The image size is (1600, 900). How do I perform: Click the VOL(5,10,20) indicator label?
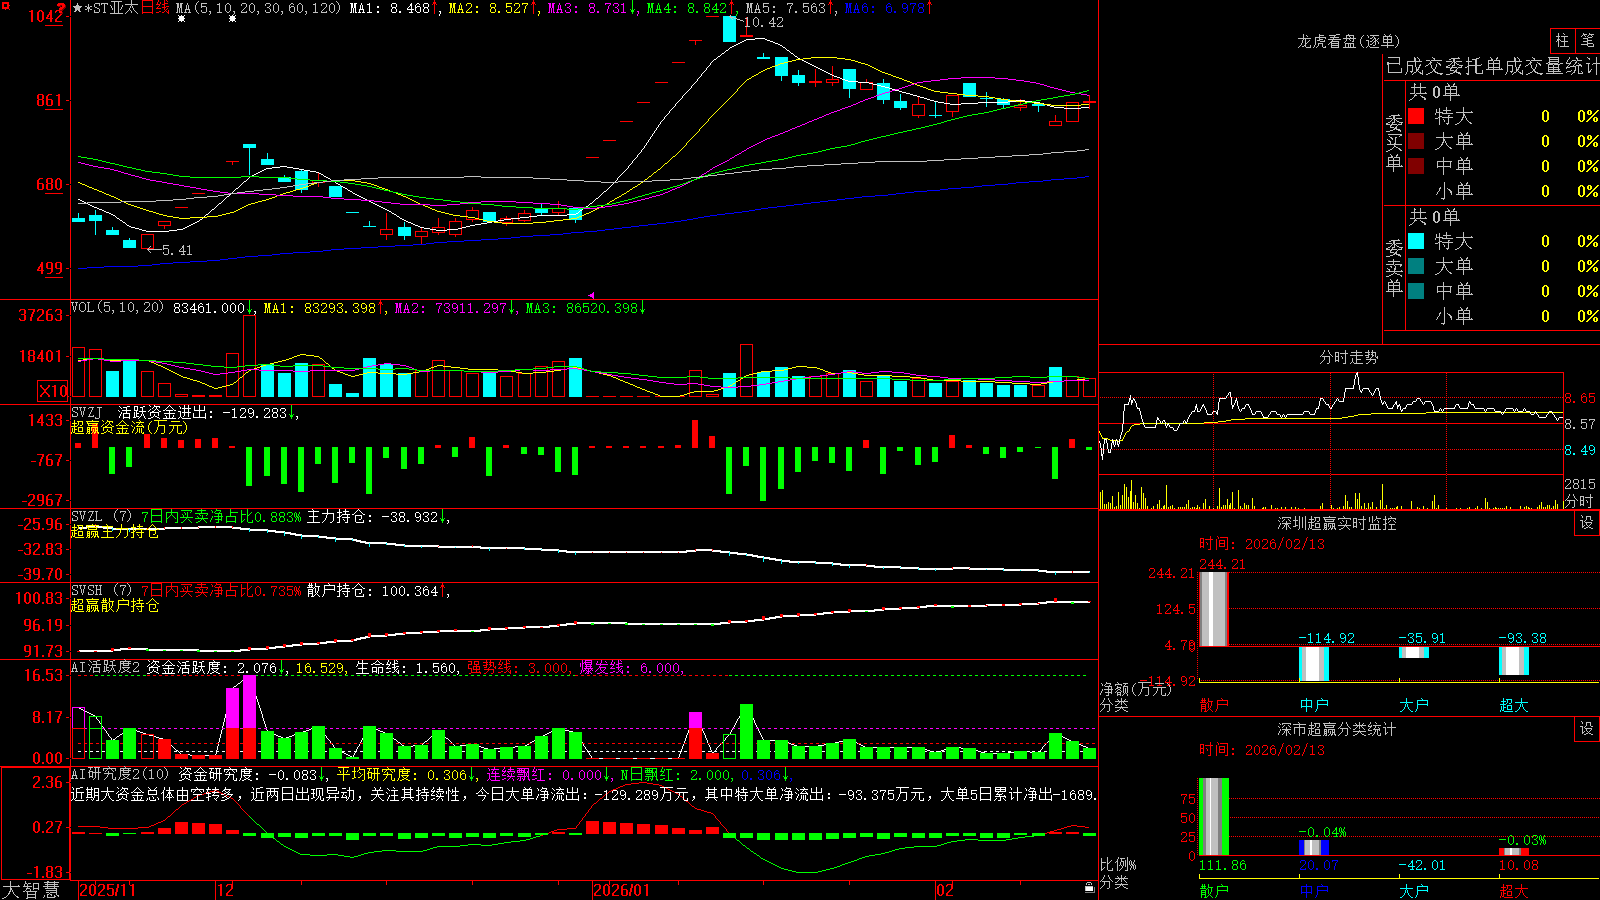117,308
